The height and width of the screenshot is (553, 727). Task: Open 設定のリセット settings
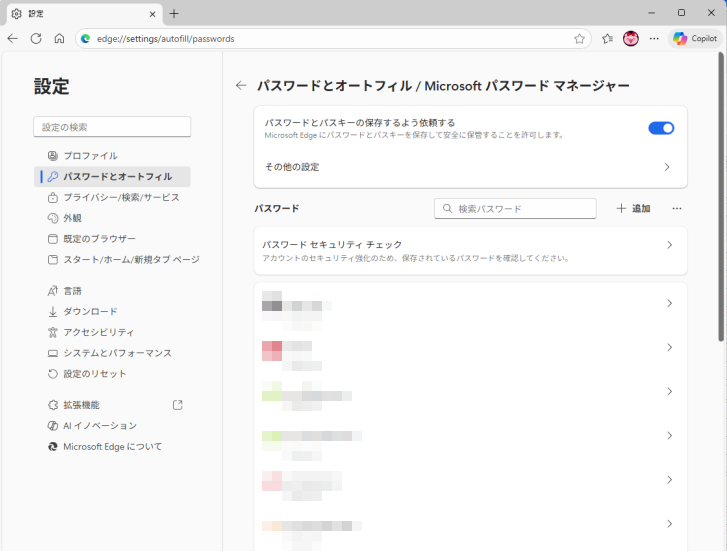tap(112, 374)
